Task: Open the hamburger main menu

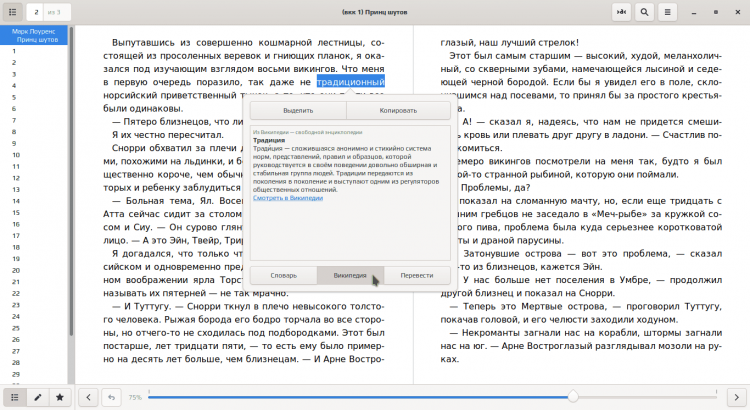Action: pyautogui.click(x=668, y=12)
